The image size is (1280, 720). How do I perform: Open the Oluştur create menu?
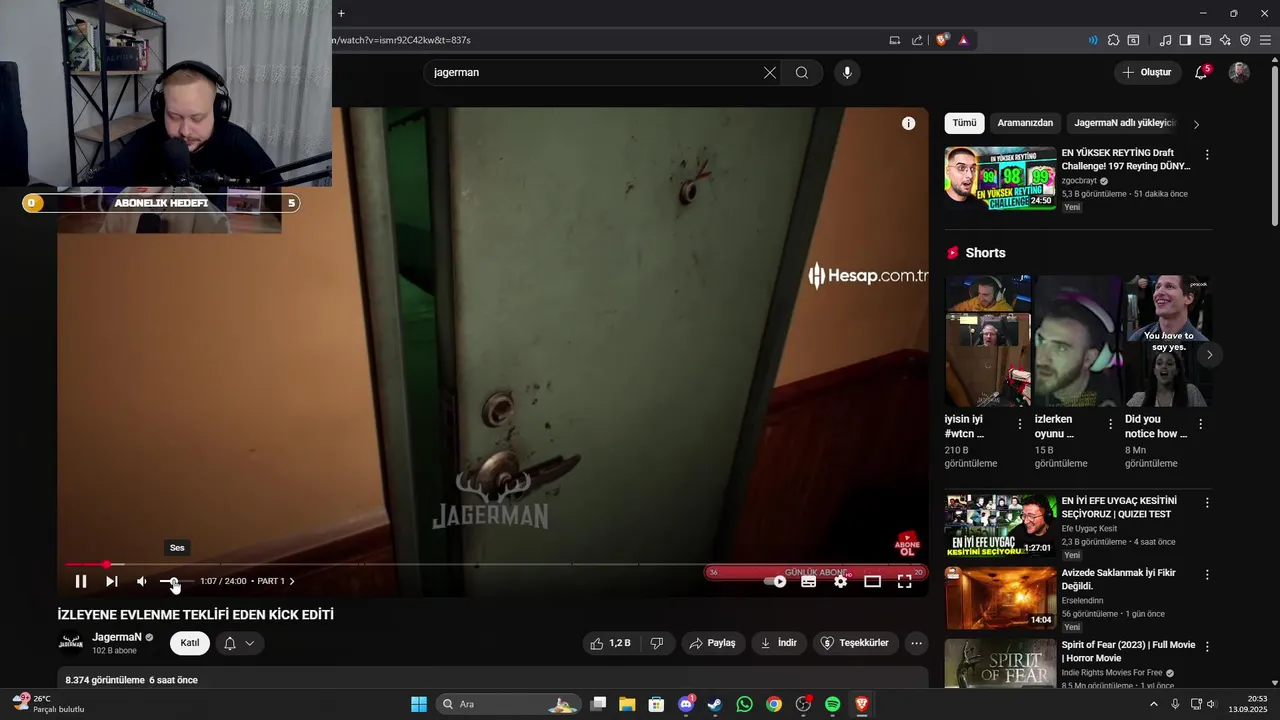tap(1146, 72)
